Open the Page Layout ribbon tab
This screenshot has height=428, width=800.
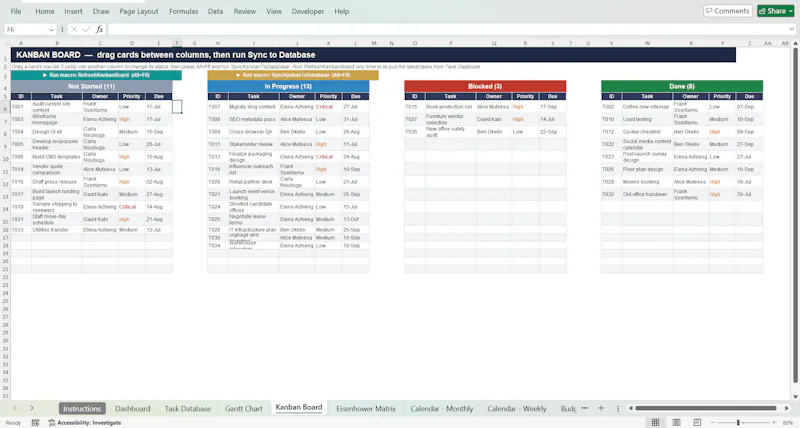139,11
